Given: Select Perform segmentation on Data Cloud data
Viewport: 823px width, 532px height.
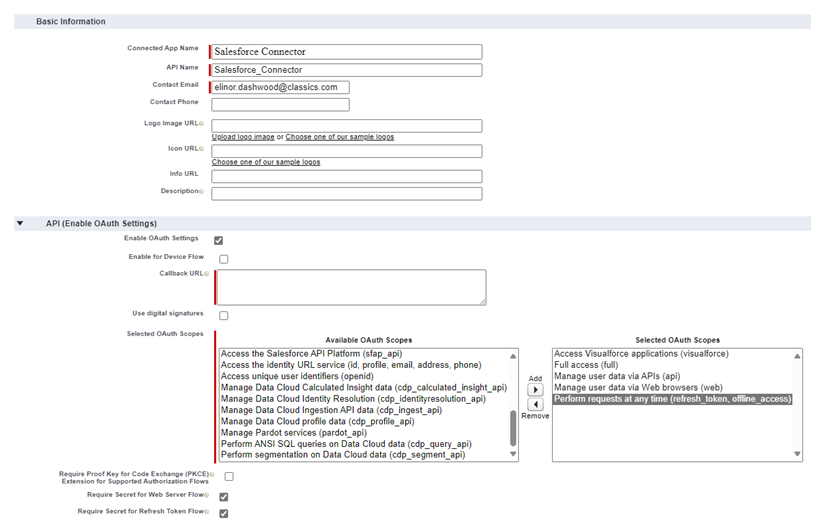Looking at the screenshot, I should [x=364, y=455].
